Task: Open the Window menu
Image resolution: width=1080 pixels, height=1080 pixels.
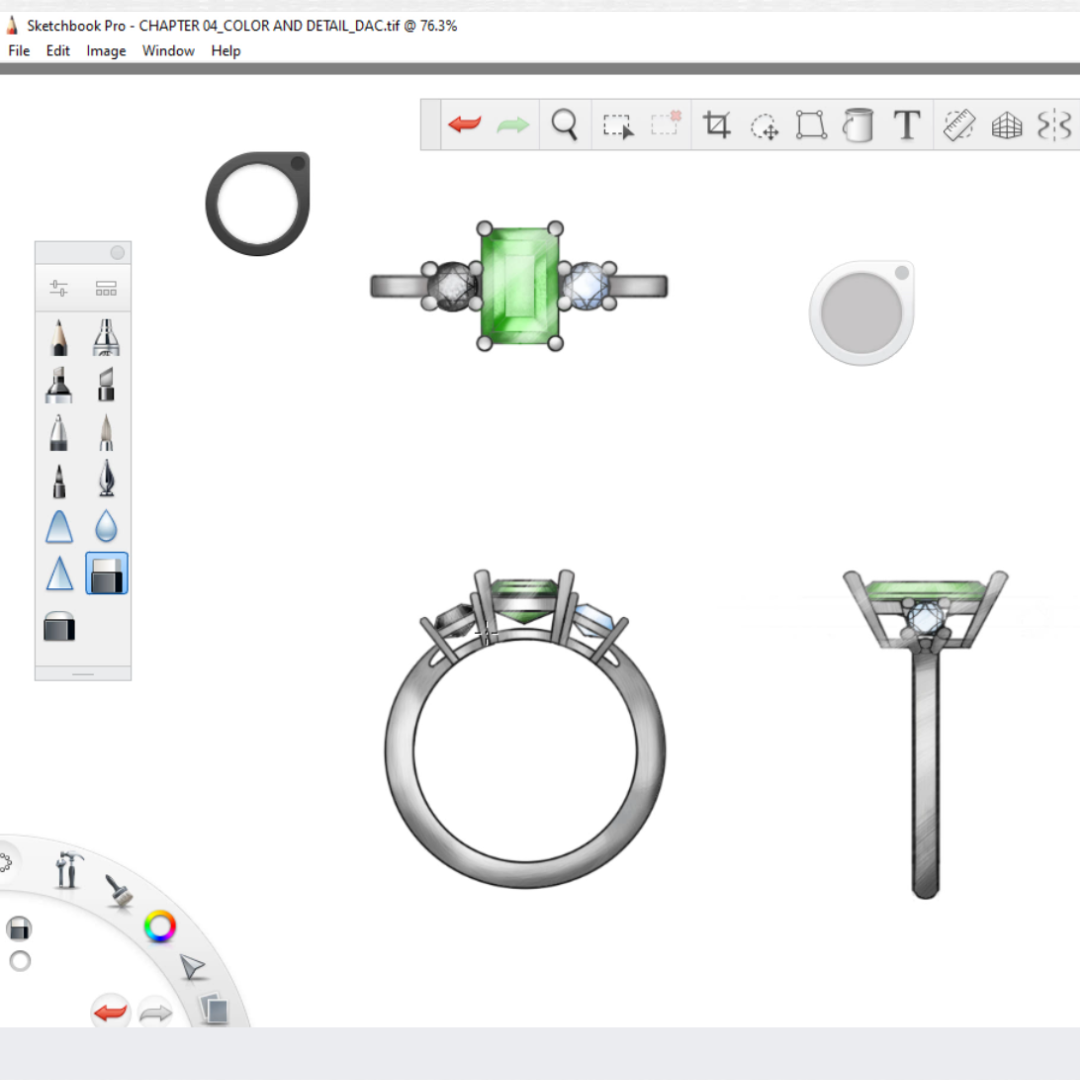Action: click(168, 50)
